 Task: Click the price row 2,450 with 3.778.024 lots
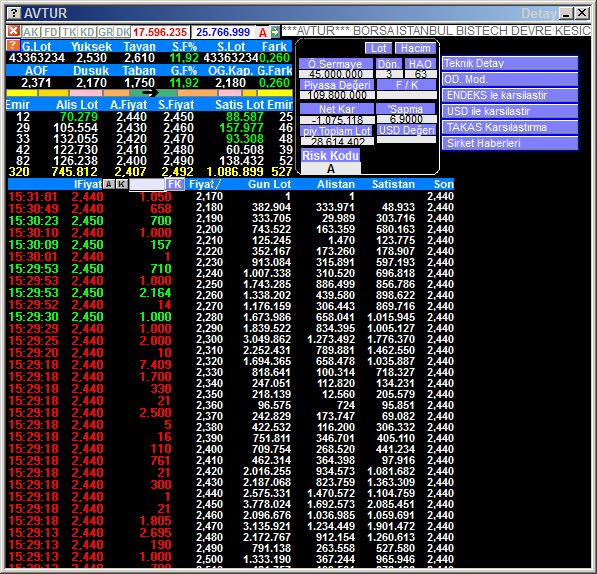325,504
